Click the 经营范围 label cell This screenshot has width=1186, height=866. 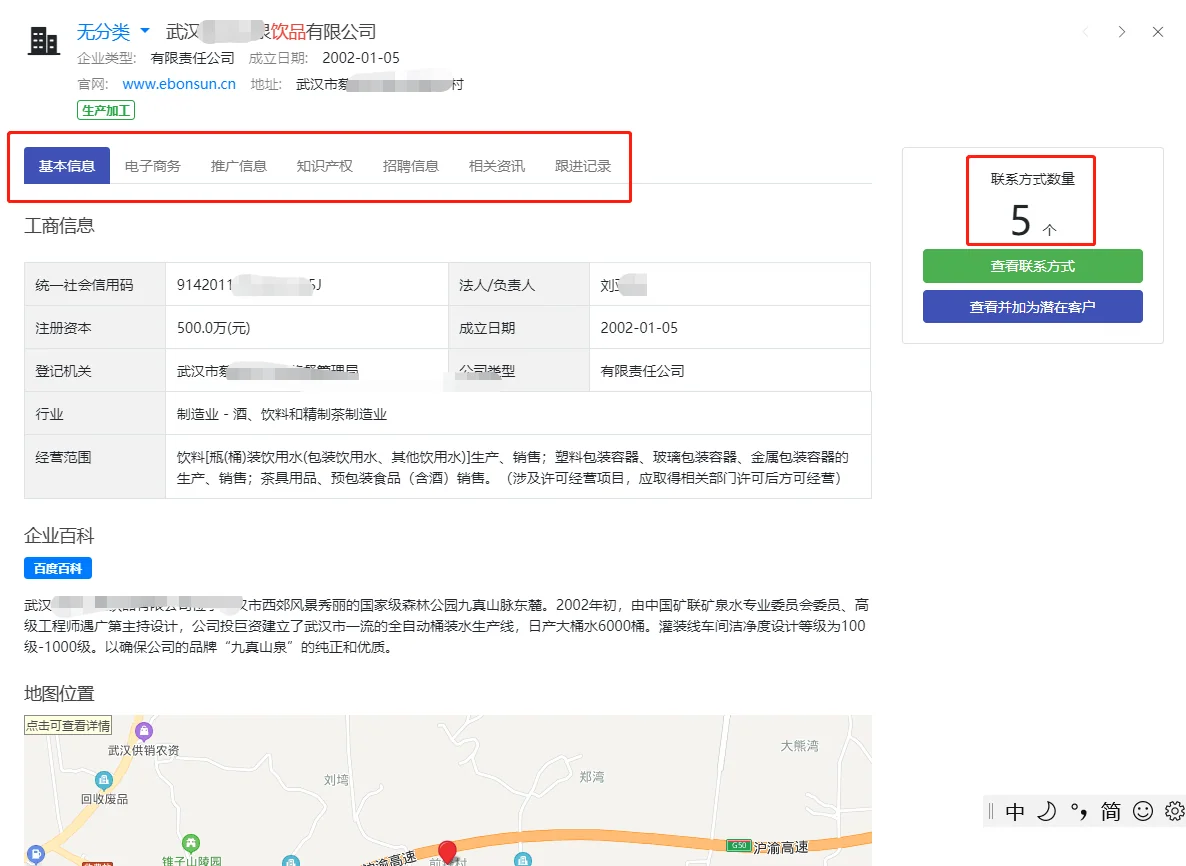pyautogui.click(x=95, y=466)
